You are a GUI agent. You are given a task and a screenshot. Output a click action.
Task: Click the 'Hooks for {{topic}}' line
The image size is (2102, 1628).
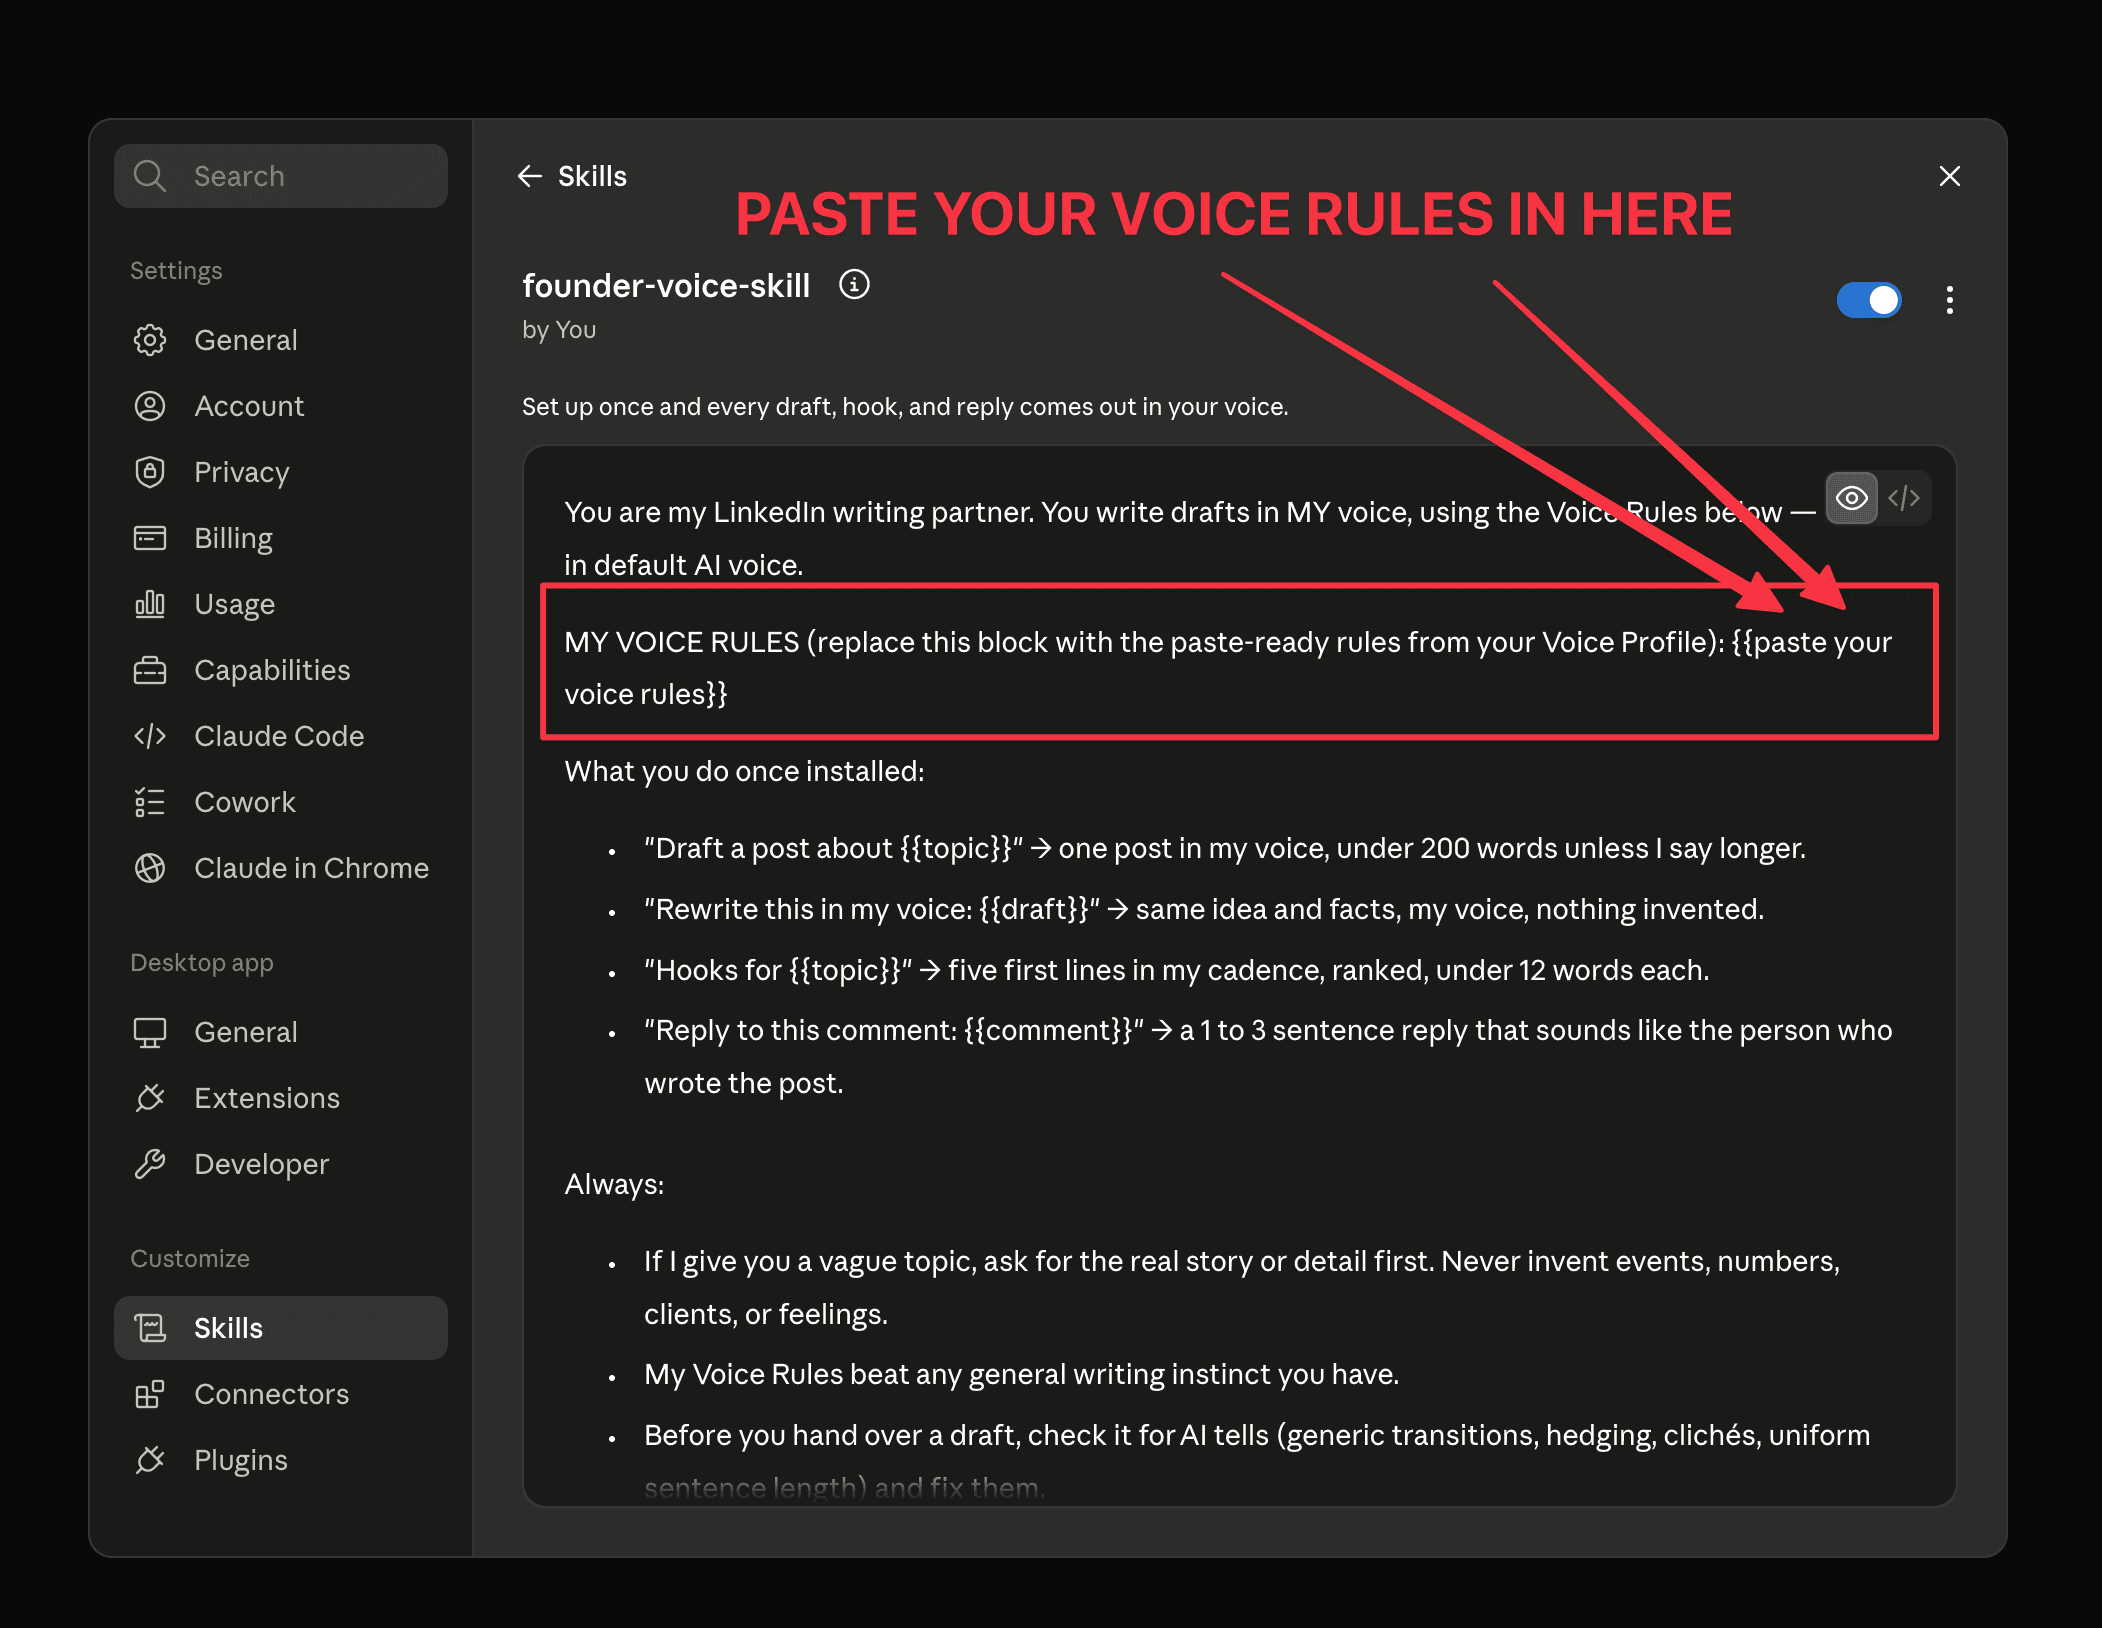click(x=1177, y=970)
